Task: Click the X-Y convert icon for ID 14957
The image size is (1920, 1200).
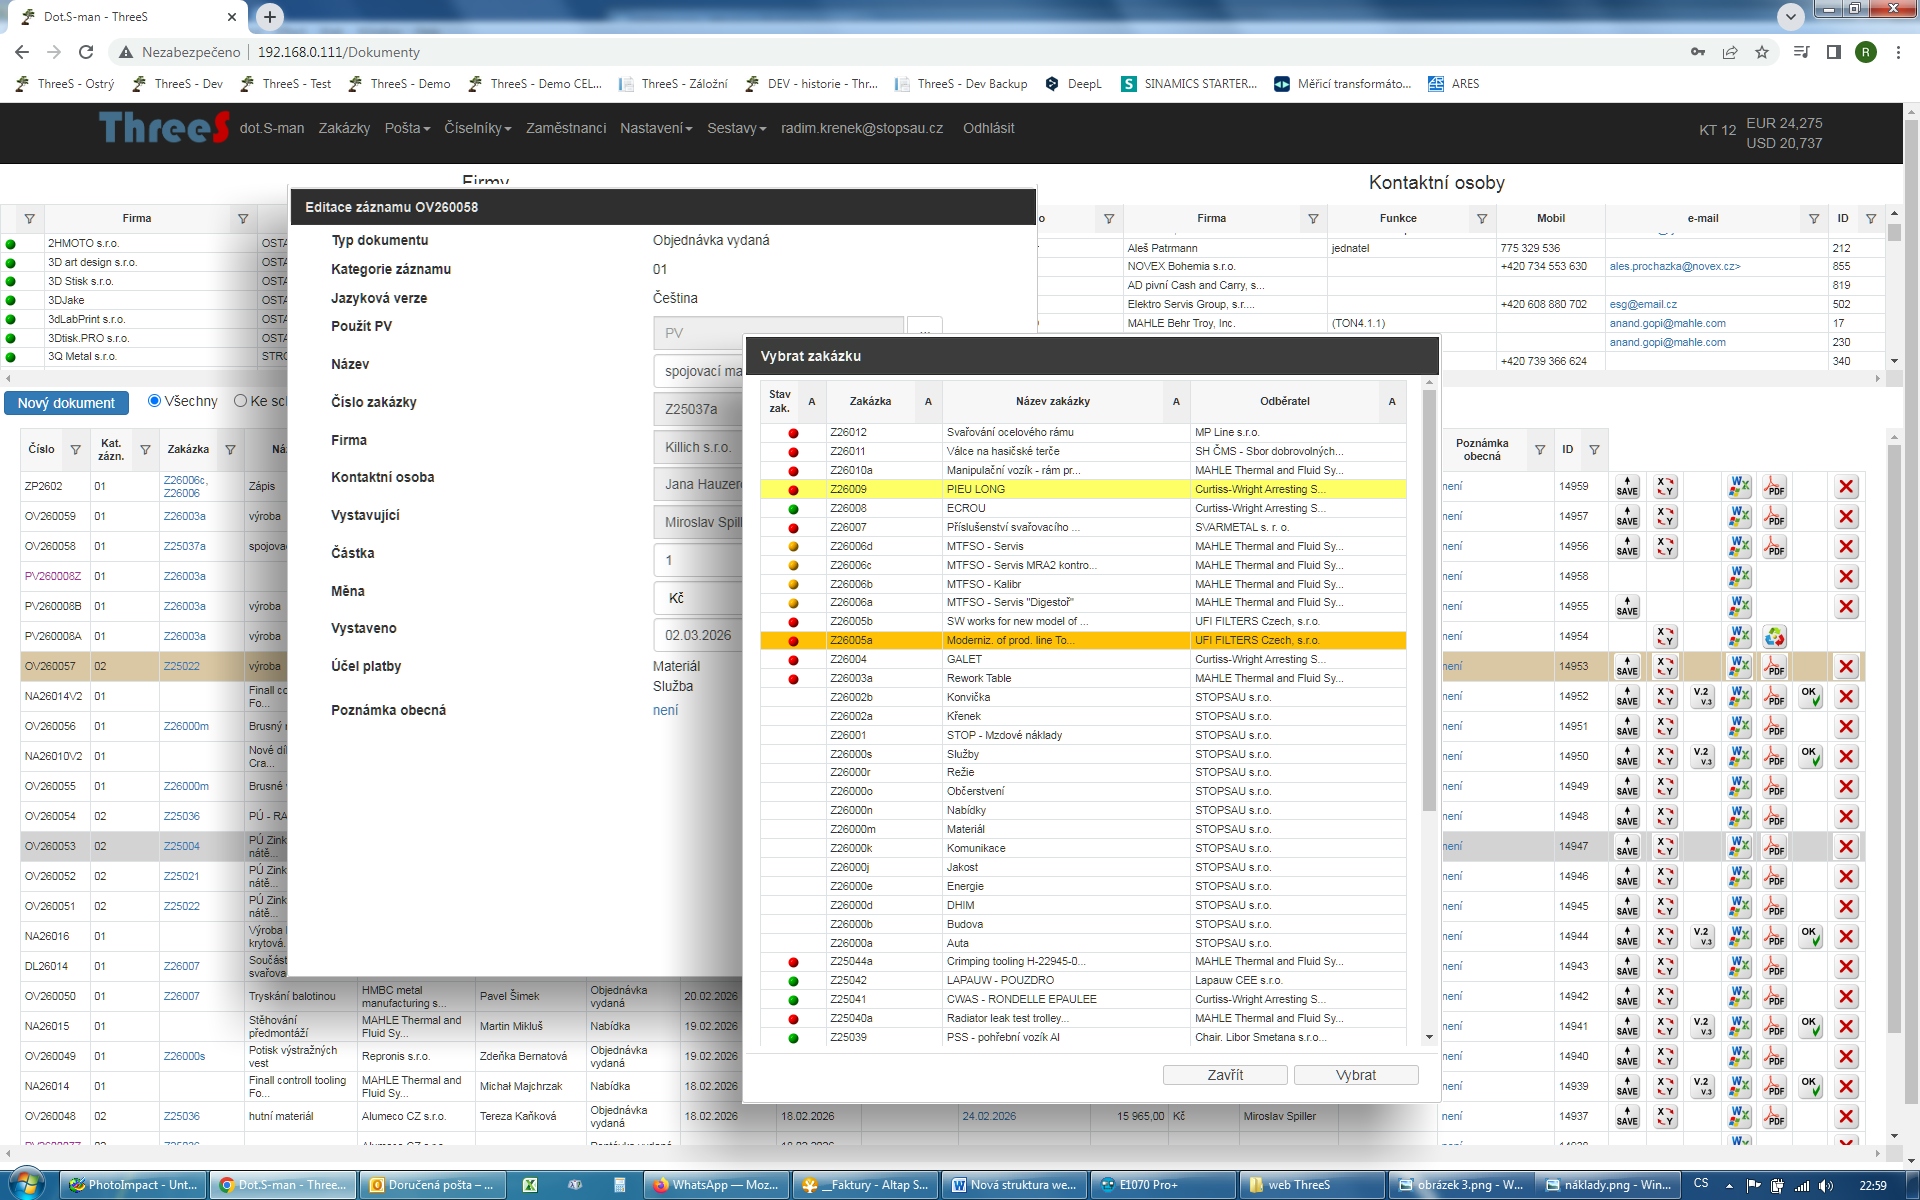Action: pyautogui.click(x=1665, y=517)
